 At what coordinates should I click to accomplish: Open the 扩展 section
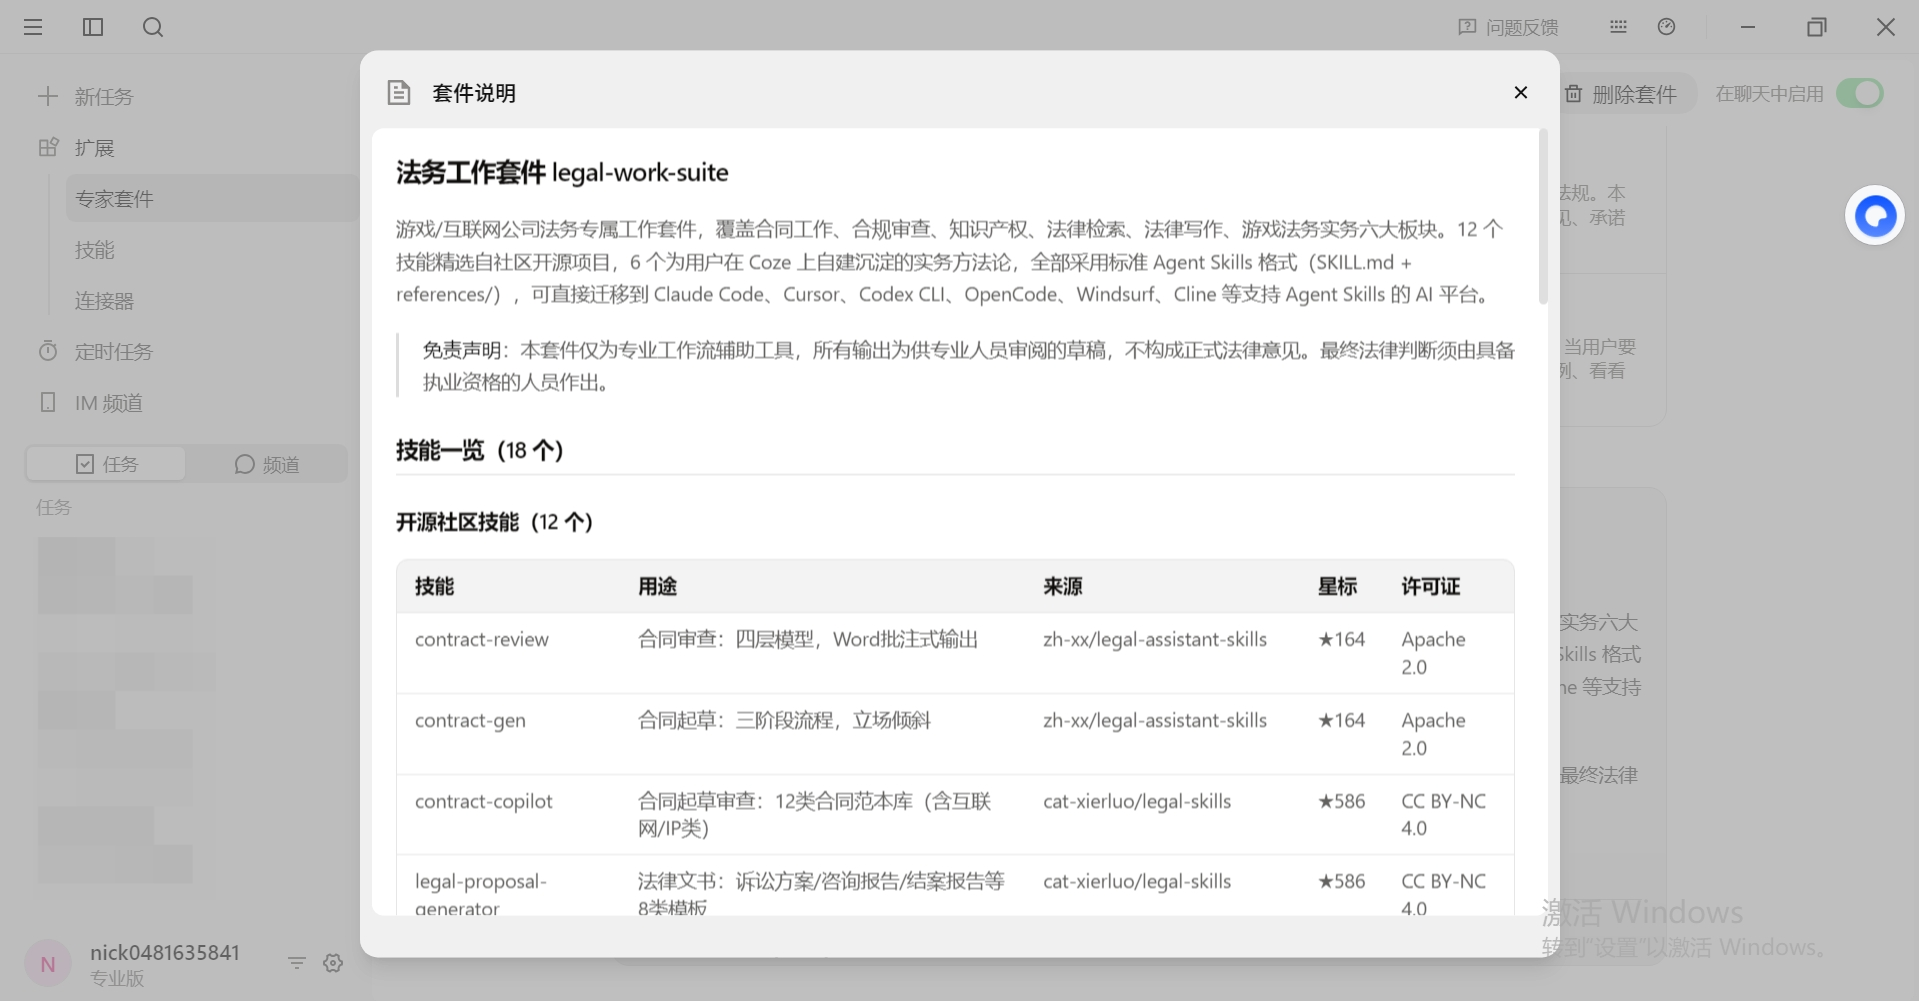pos(76,148)
